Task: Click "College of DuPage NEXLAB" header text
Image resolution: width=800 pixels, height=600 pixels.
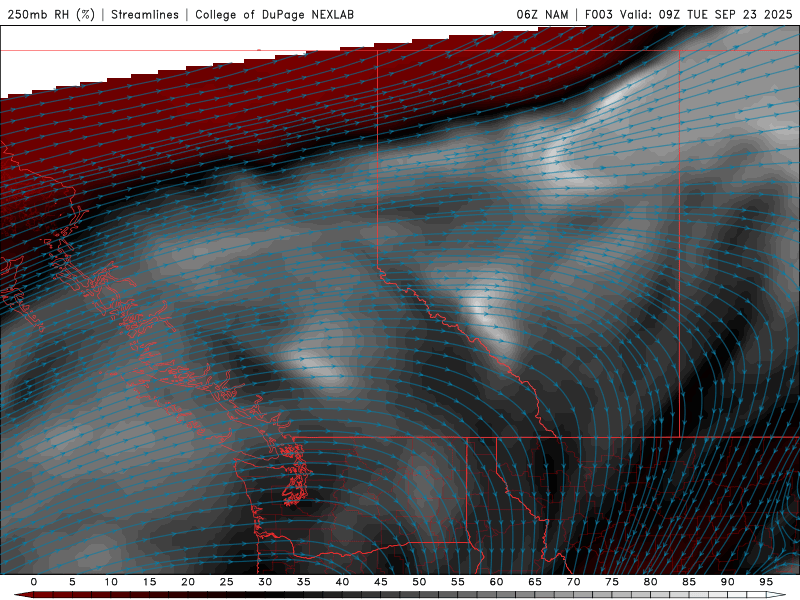Action: pos(274,14)
